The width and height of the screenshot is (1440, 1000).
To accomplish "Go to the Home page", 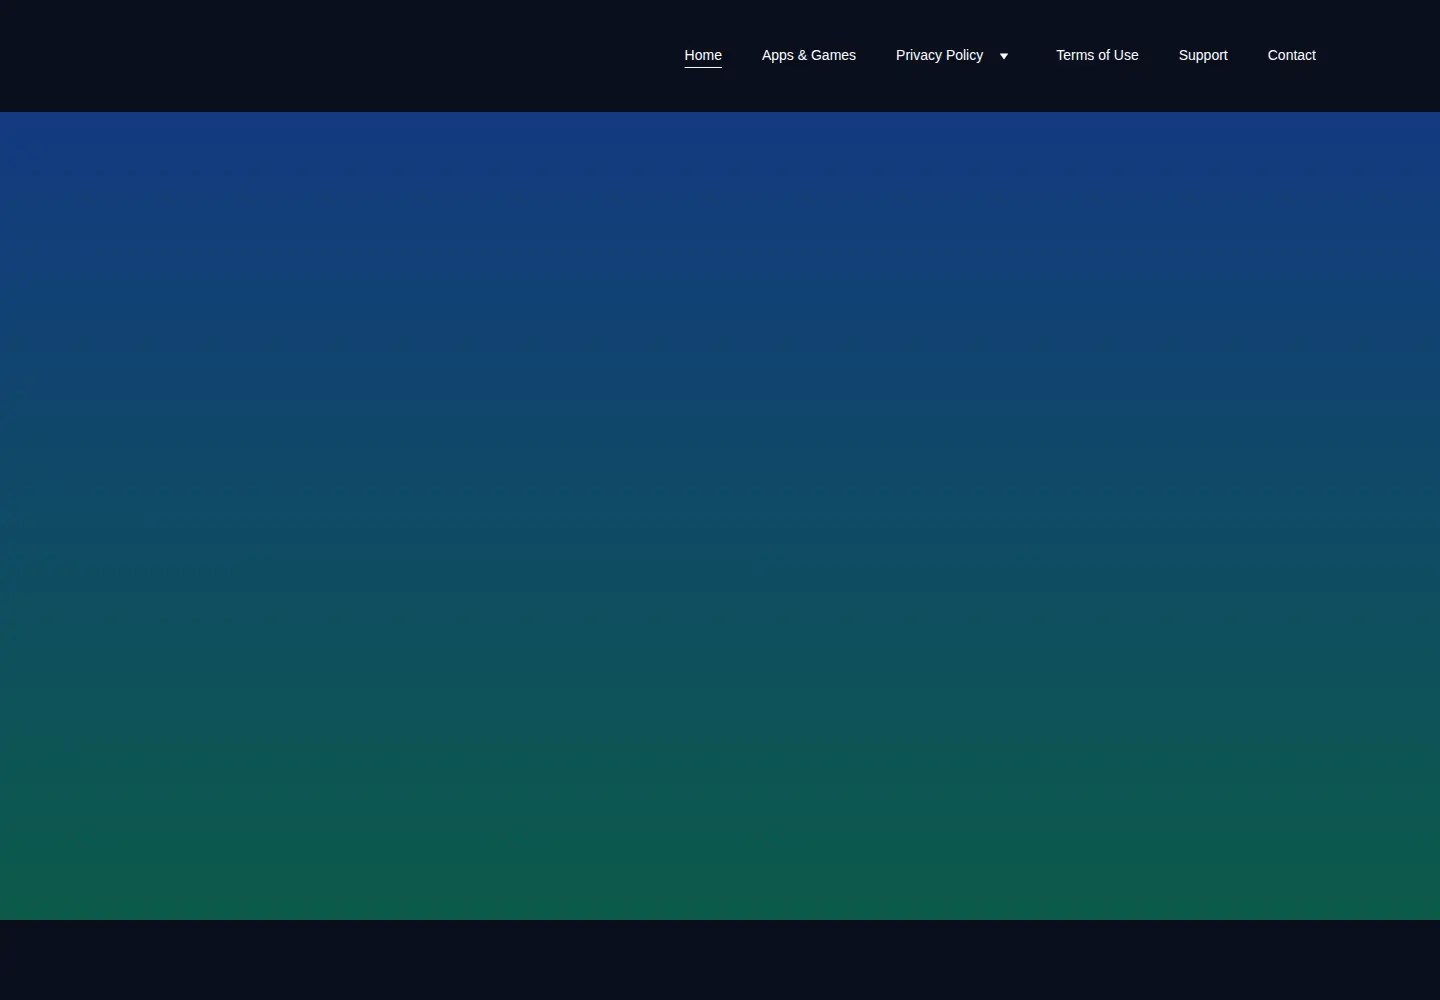I will click(x=703, y=55).
